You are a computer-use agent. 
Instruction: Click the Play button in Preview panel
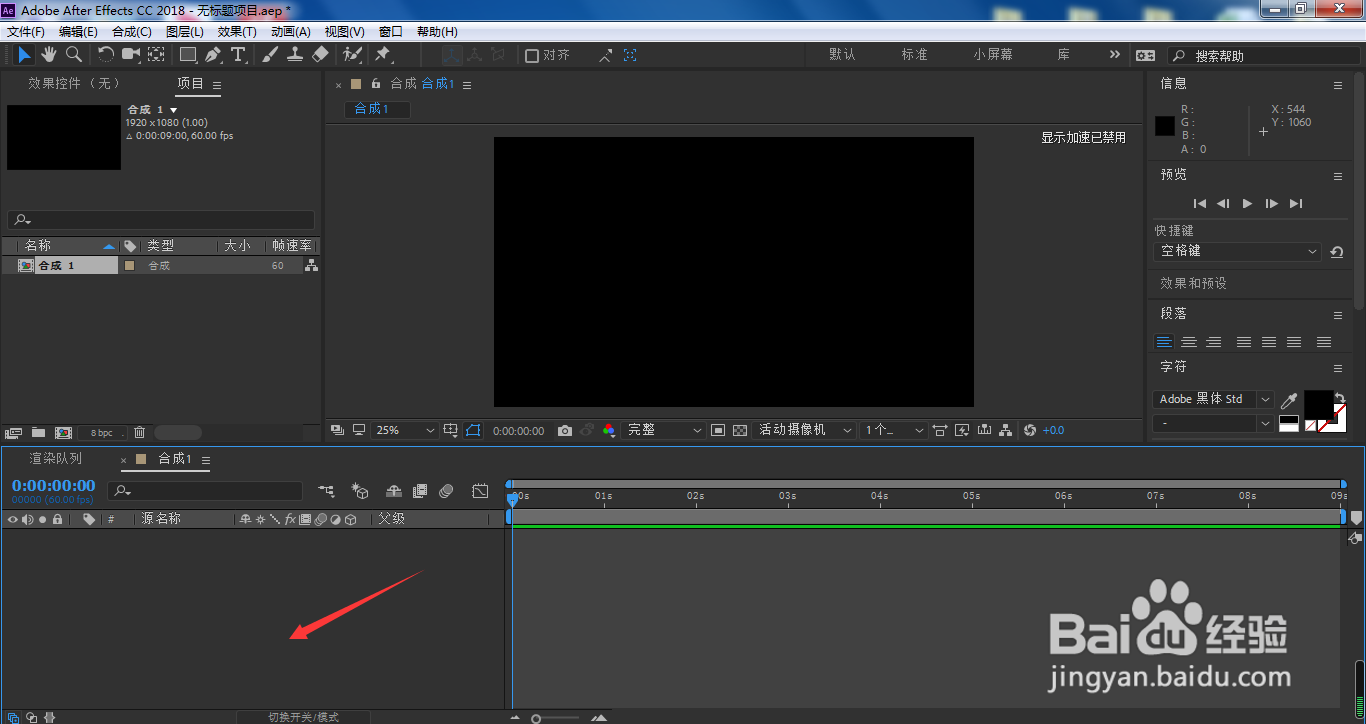(1247, 203)
